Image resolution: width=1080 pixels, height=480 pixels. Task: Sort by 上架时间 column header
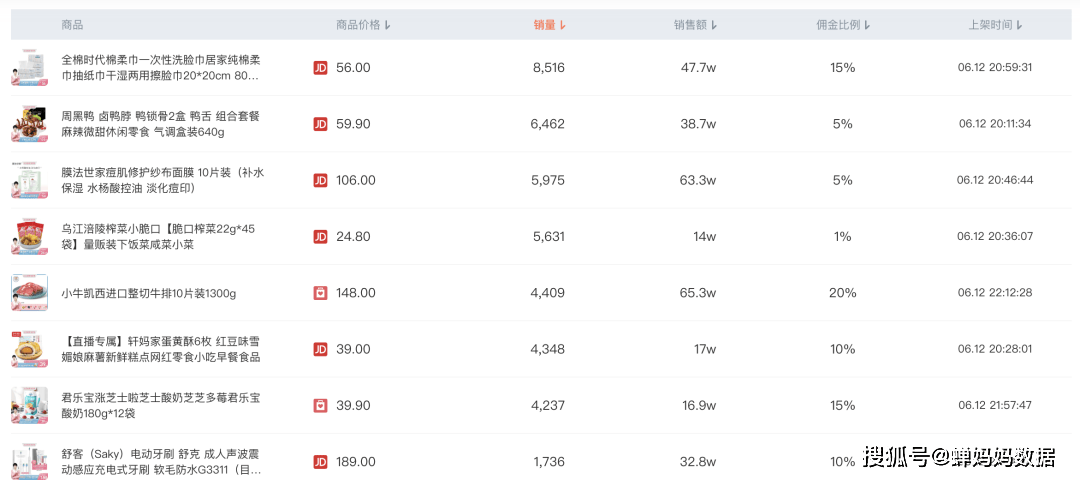coord(995,25)
